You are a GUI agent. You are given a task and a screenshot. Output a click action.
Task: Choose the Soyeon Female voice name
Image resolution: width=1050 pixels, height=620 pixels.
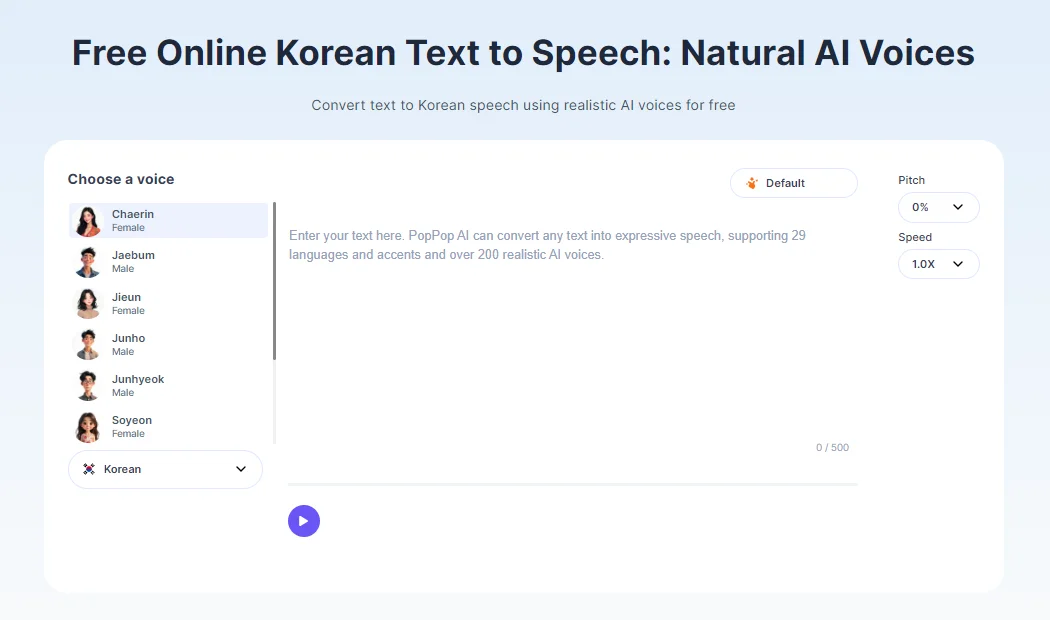click(x=132, y=420)
